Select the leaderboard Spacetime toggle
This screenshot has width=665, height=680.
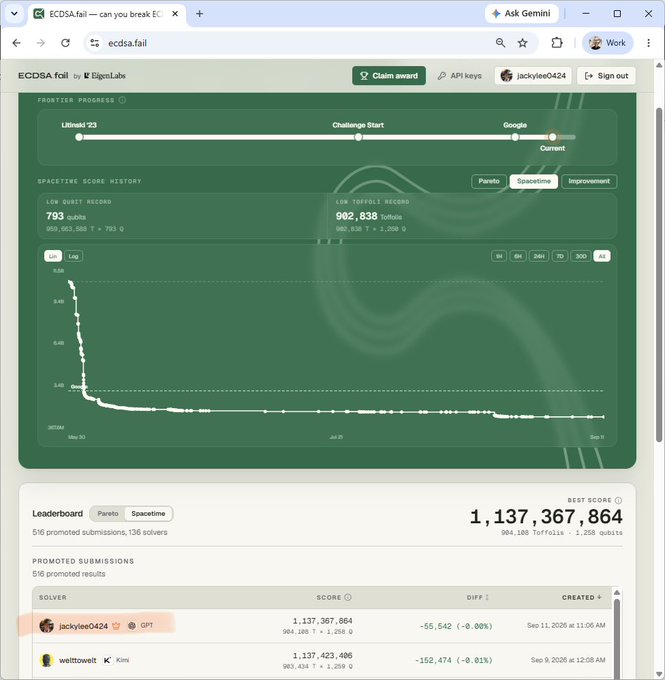tap(148, 514)
